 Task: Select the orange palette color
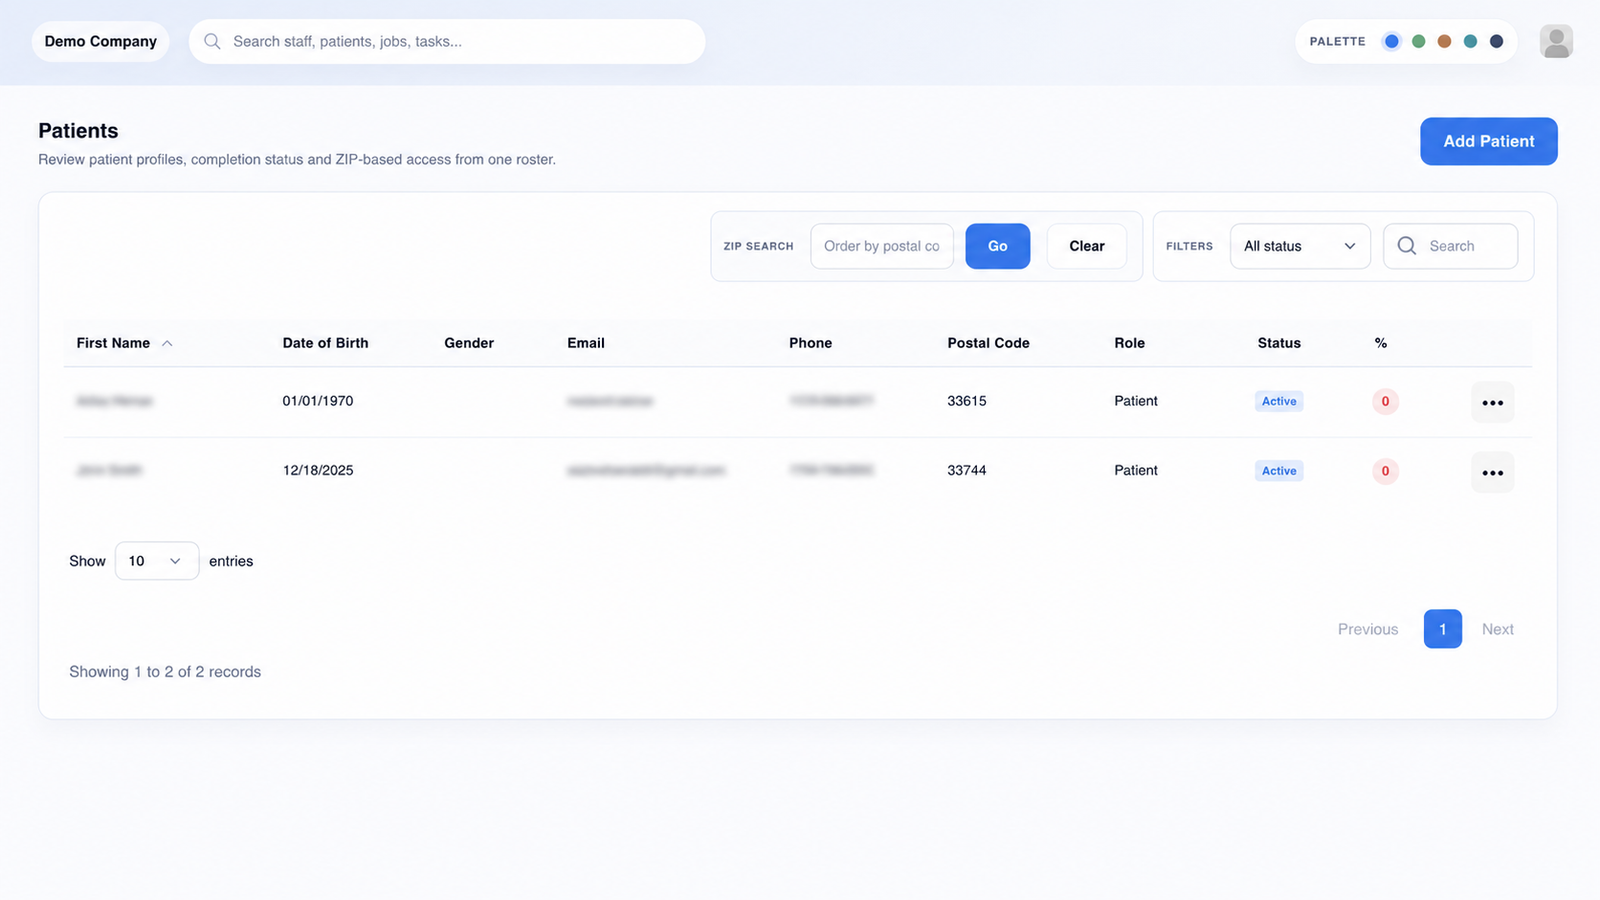tap(1444, 41)
